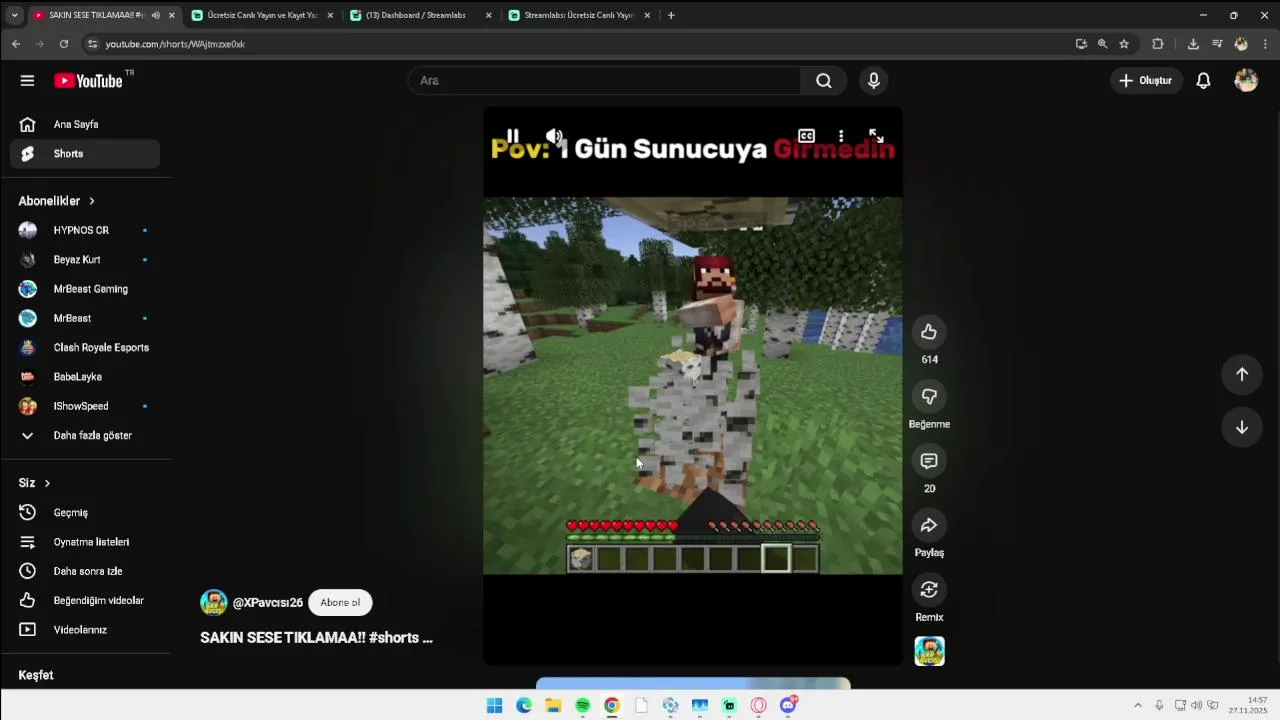Open Chrome downloads
The width and height of the screenshot is (1280, 720).
(x=1193, y=44)
